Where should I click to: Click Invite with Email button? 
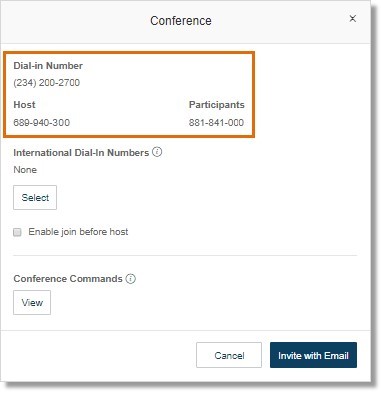click(x=313, y=355)
